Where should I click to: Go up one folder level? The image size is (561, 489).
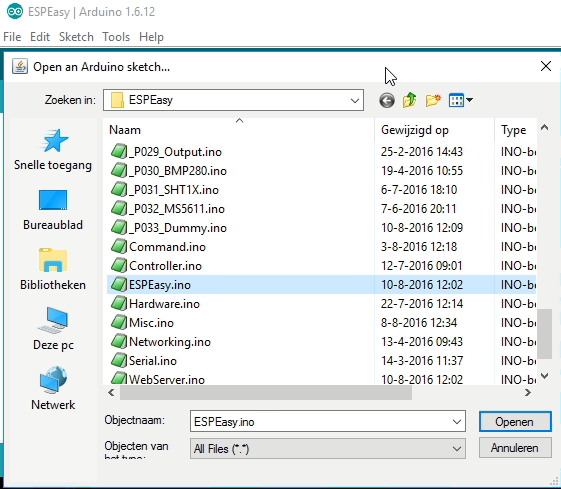click(x=410, y=100)
